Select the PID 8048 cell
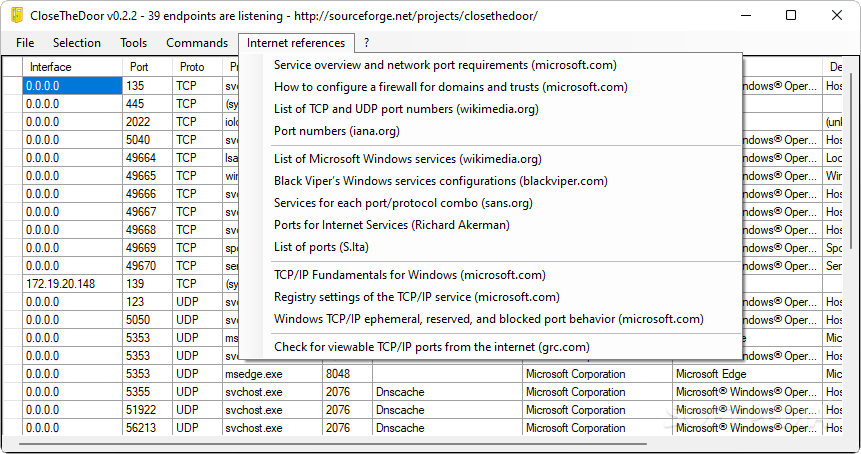This screenshot has width=861, height=454. tap(347, 374)
